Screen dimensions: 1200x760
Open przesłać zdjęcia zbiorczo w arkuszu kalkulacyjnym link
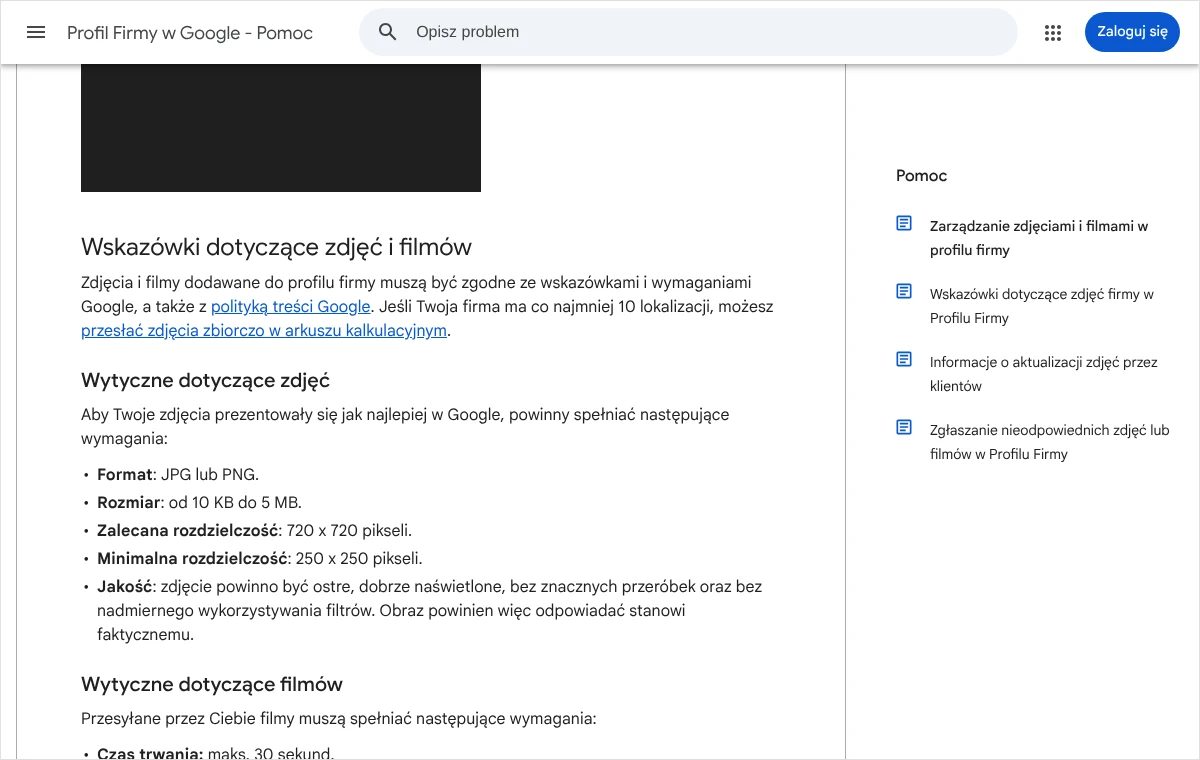[x=264, y=331]
